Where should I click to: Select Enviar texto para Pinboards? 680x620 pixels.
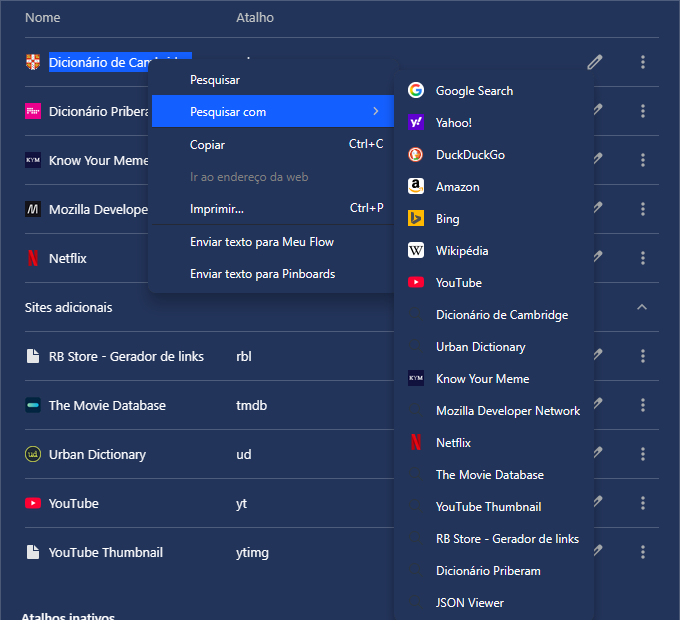pyautogui.click(x=273, y=274)
